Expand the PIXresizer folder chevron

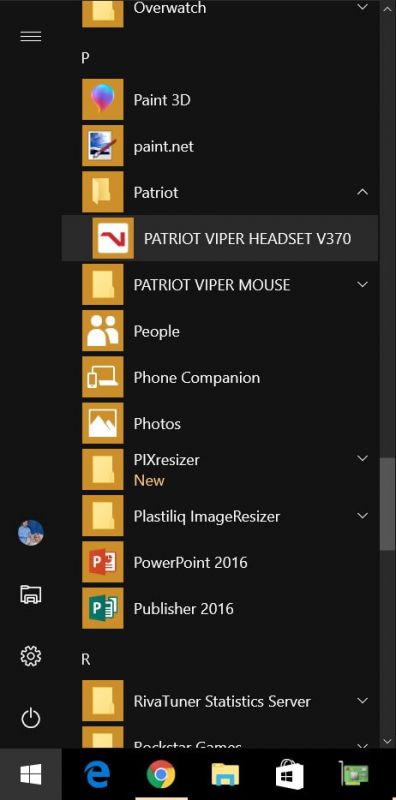(x=363, y=458)
